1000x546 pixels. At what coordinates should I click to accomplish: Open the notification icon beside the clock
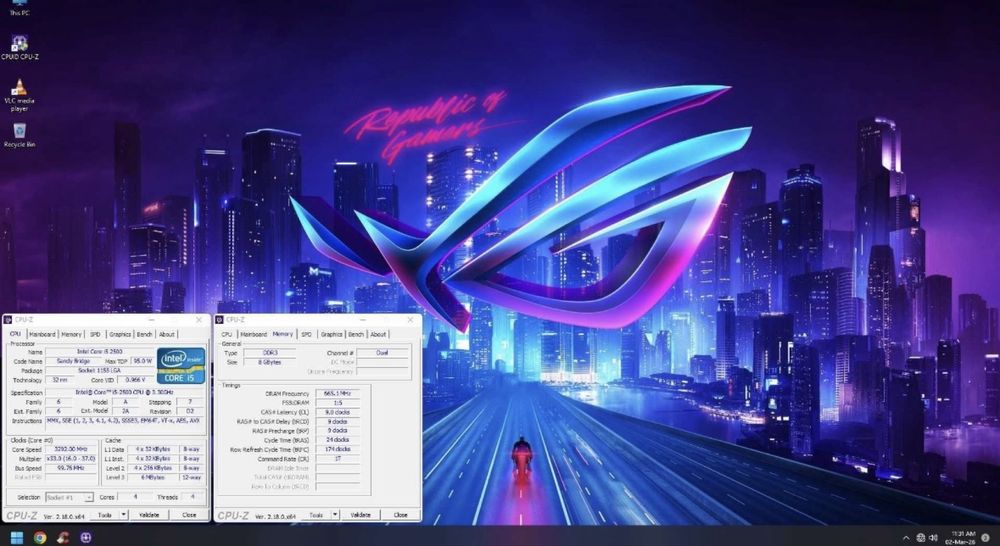click(x=987, y=538)
